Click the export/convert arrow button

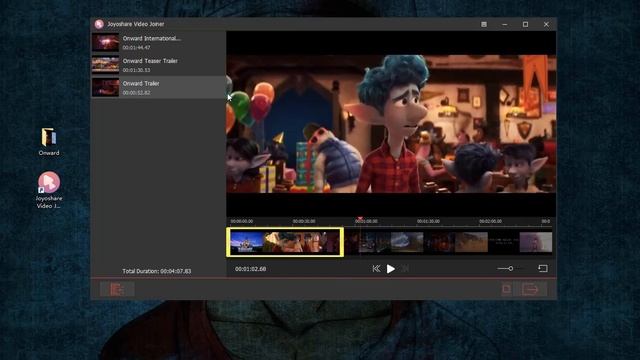[530, 289]
